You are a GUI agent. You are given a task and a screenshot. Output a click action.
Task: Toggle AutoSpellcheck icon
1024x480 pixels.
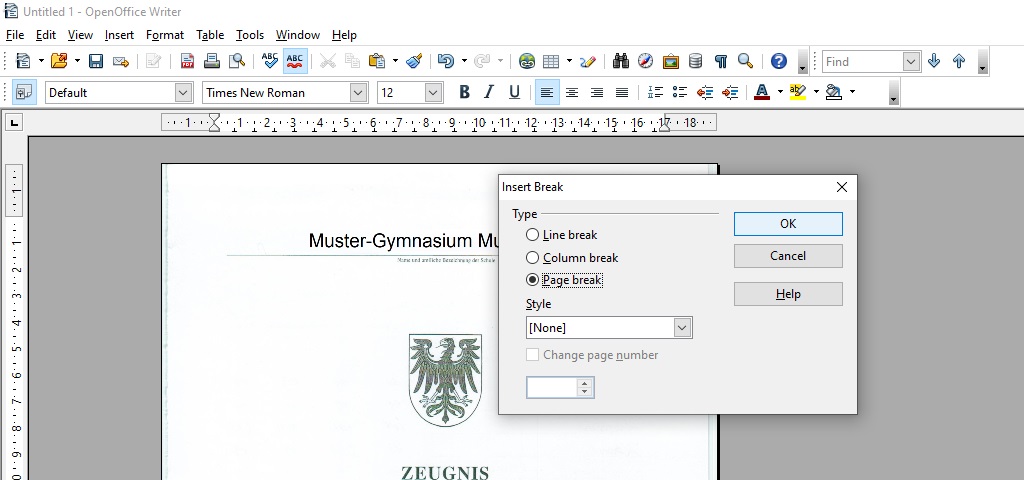pos(295,61)
